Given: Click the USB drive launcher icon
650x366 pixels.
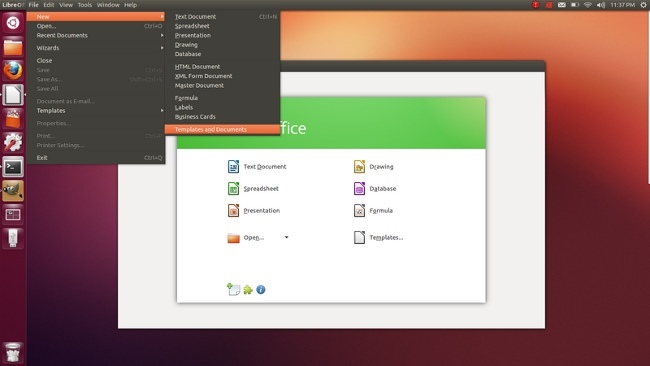Looking at the screenshot, I should [13, 239].
